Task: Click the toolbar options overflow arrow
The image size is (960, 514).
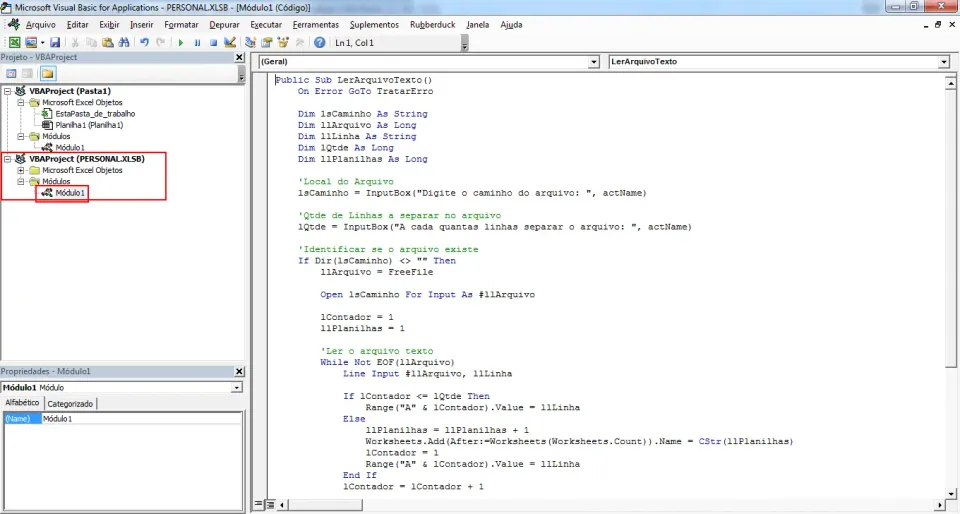Action: (x=465, y=44)
